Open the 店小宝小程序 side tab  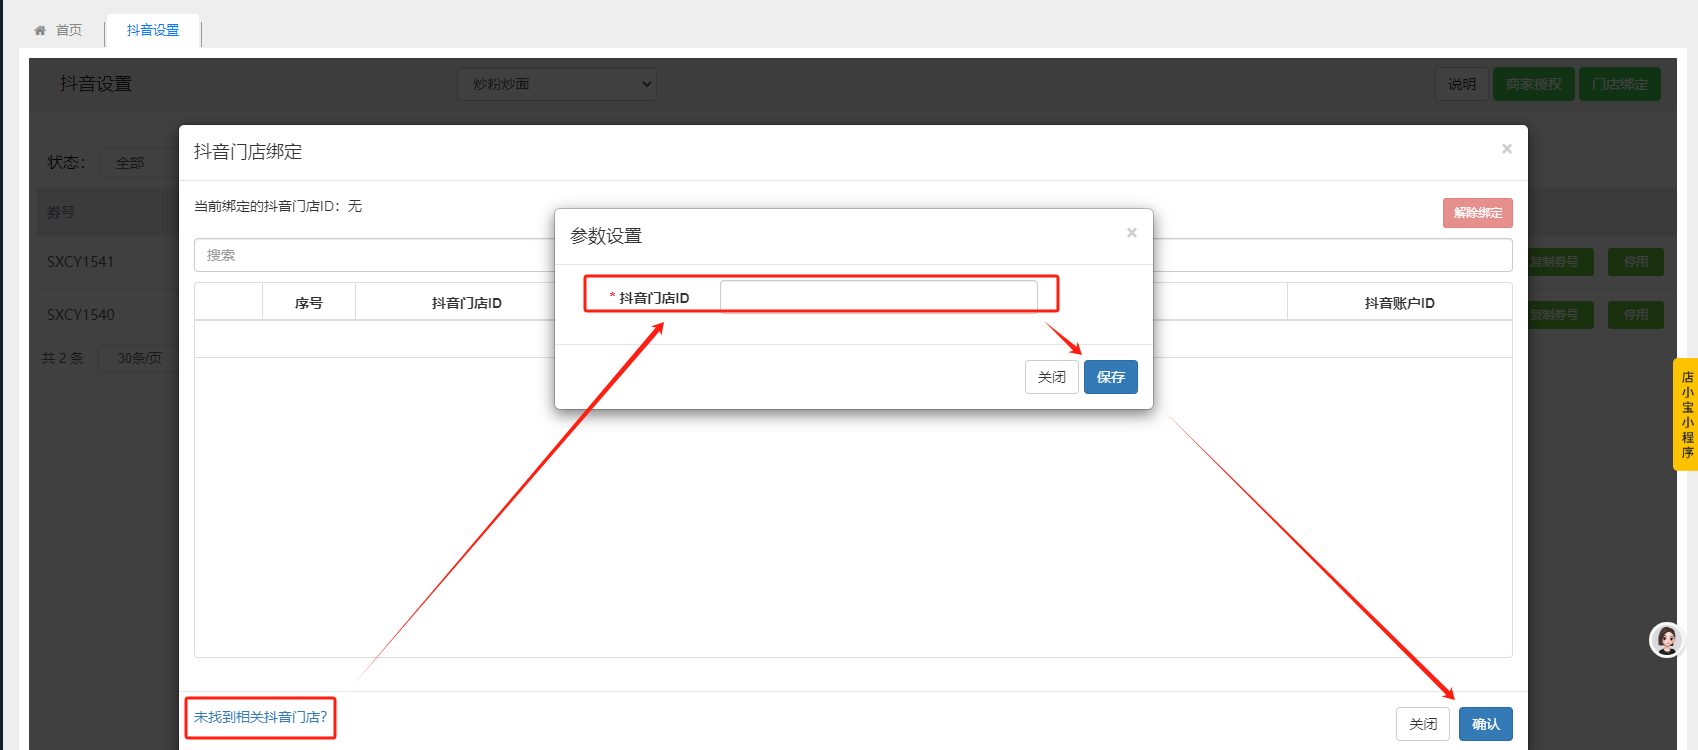[x=1687, y=414]
